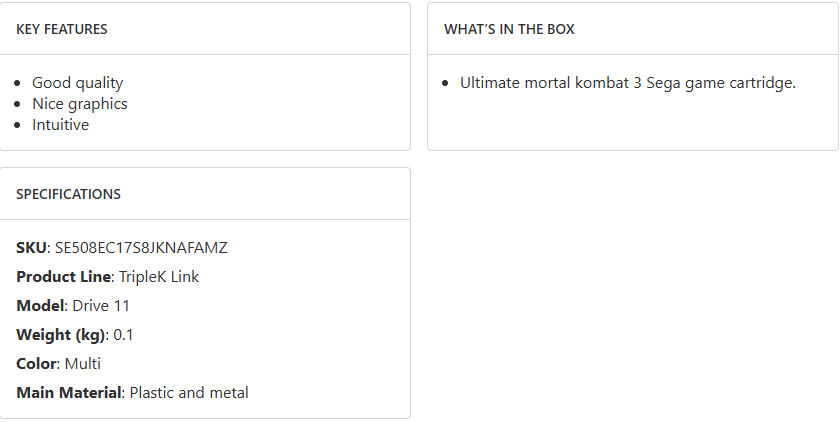Click the 'Main Material' label
This screenshot has height=422, width=840.
coord(68,393)
